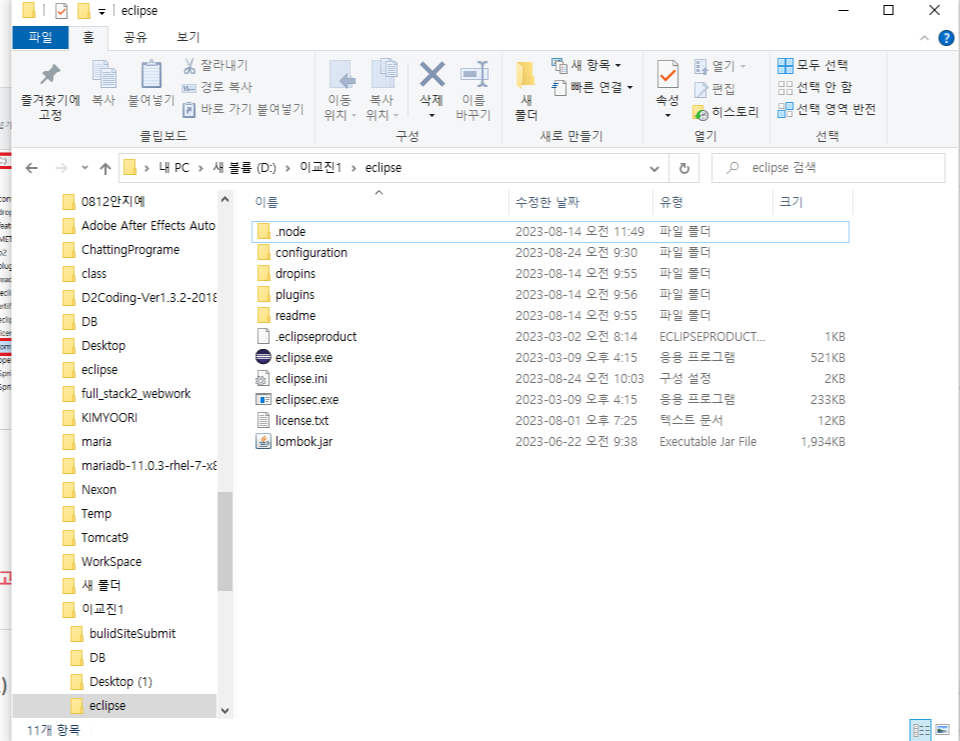960x741 pixels.
Task: Click the 삭제 (Delete) X icon
Action: point(432,75)
